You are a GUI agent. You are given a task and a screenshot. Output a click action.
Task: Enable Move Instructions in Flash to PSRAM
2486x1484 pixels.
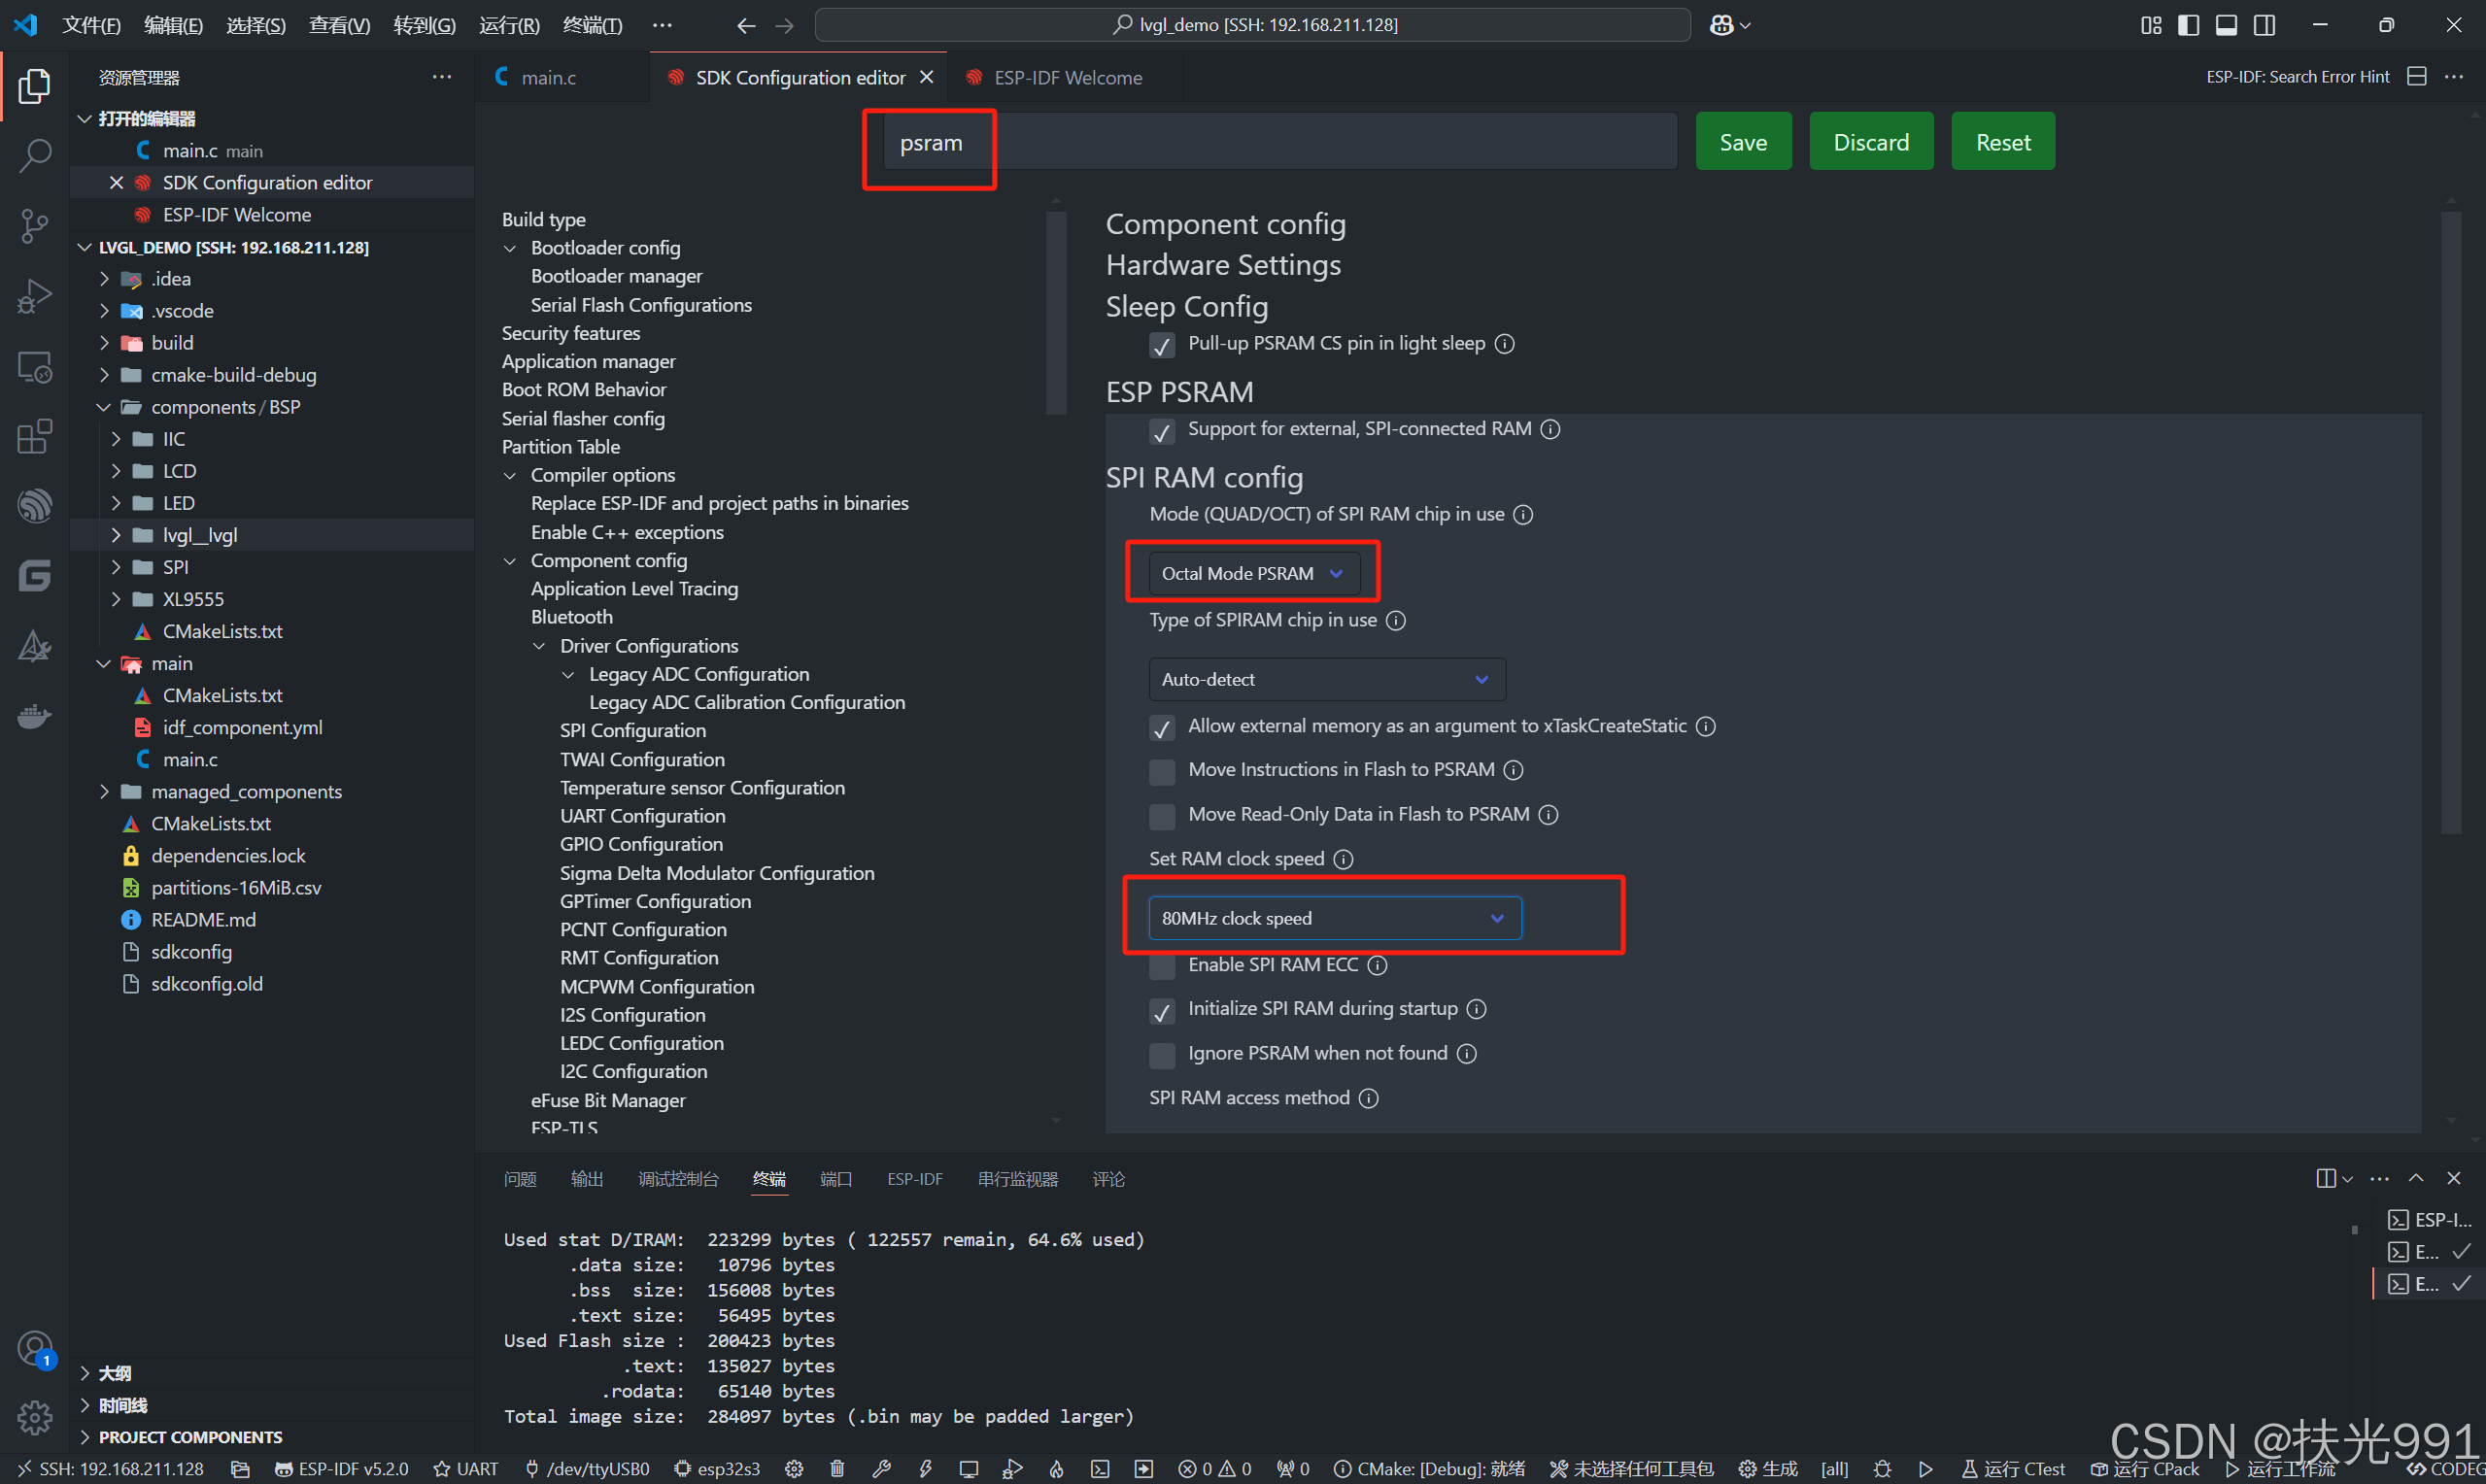click(x=1161, y=771)
